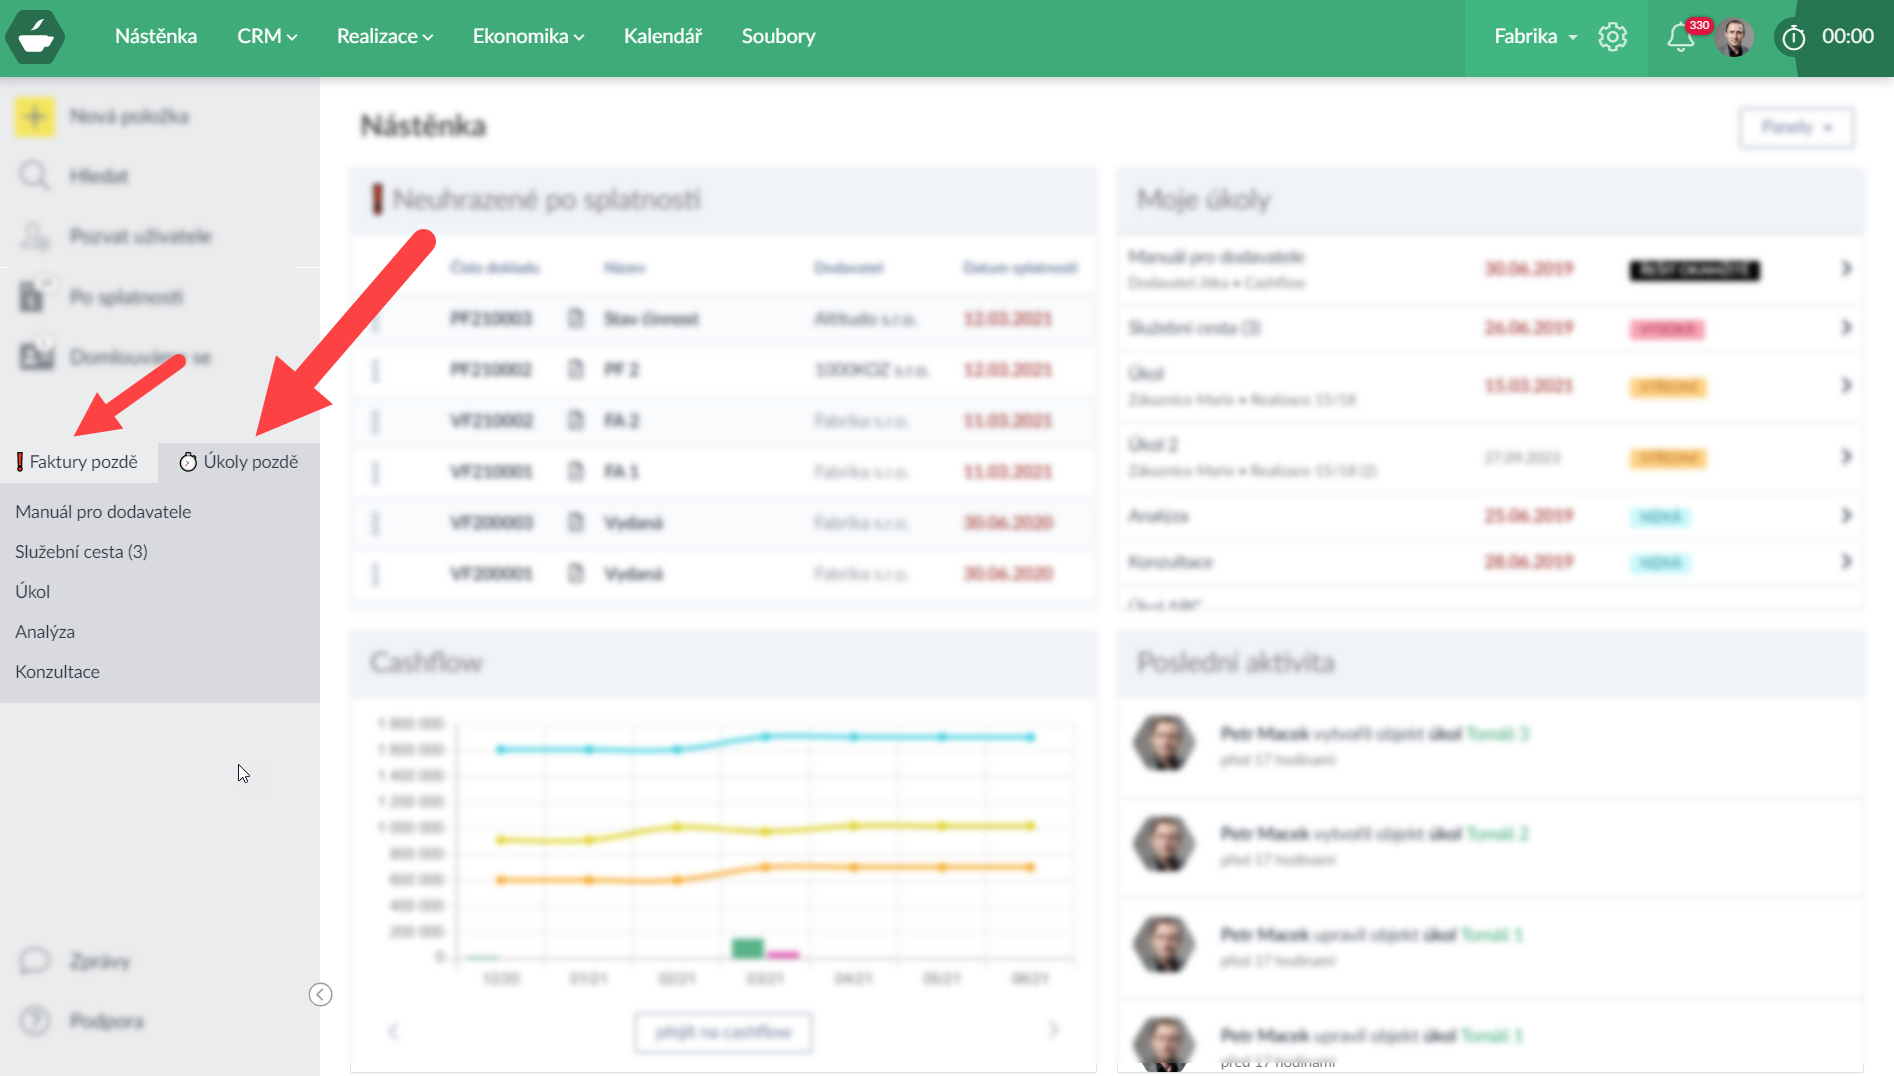Click the app logo in top bar
1894x1076 pixels.
click(x=35, y=37)
